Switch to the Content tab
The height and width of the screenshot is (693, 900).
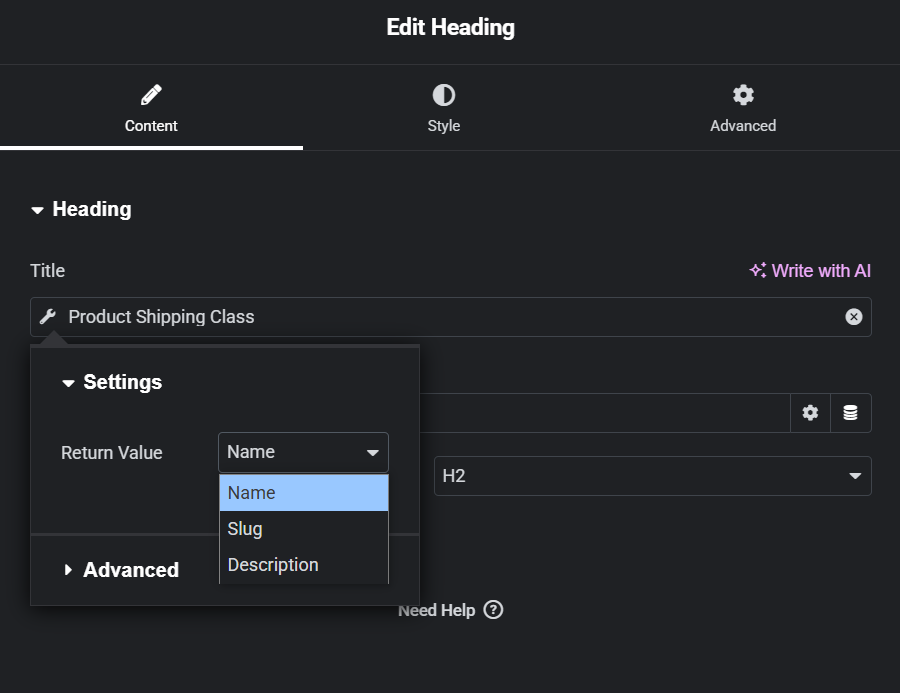pos(151,109)
